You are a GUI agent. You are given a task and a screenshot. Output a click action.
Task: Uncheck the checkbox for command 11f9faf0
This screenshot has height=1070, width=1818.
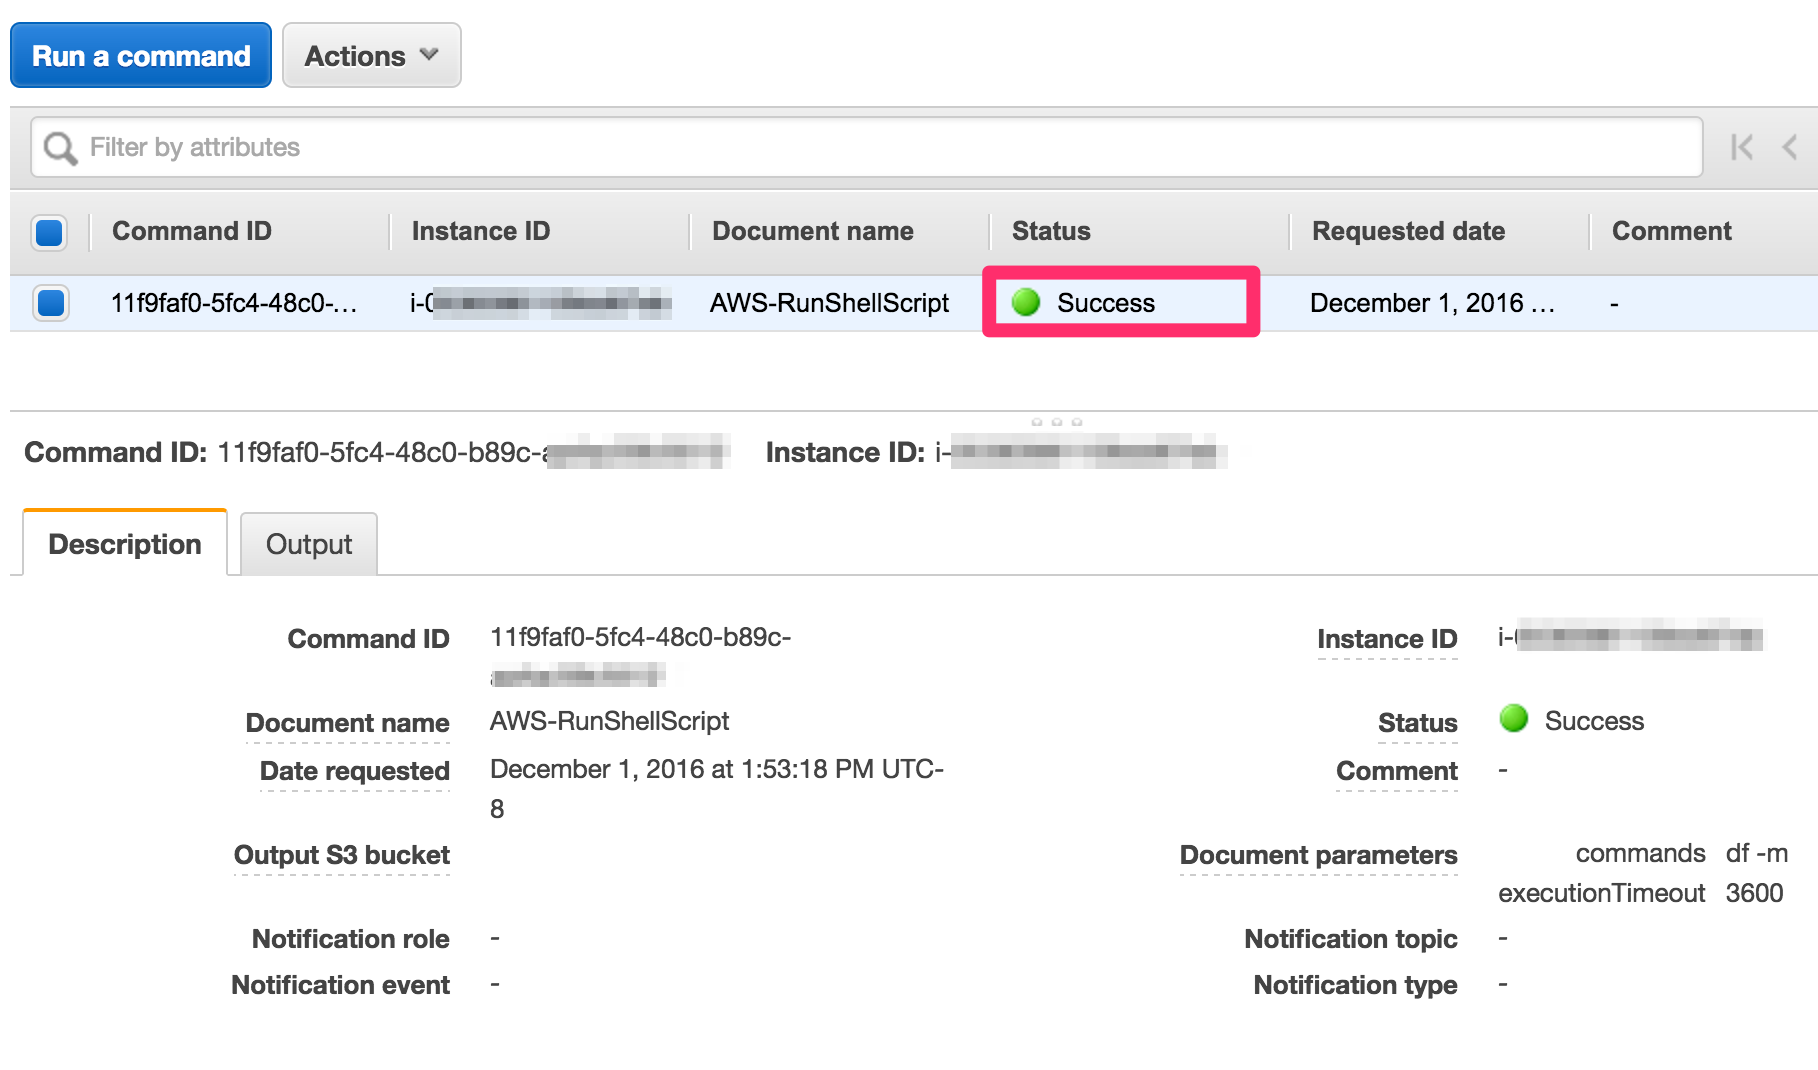(x=49, y=303)
